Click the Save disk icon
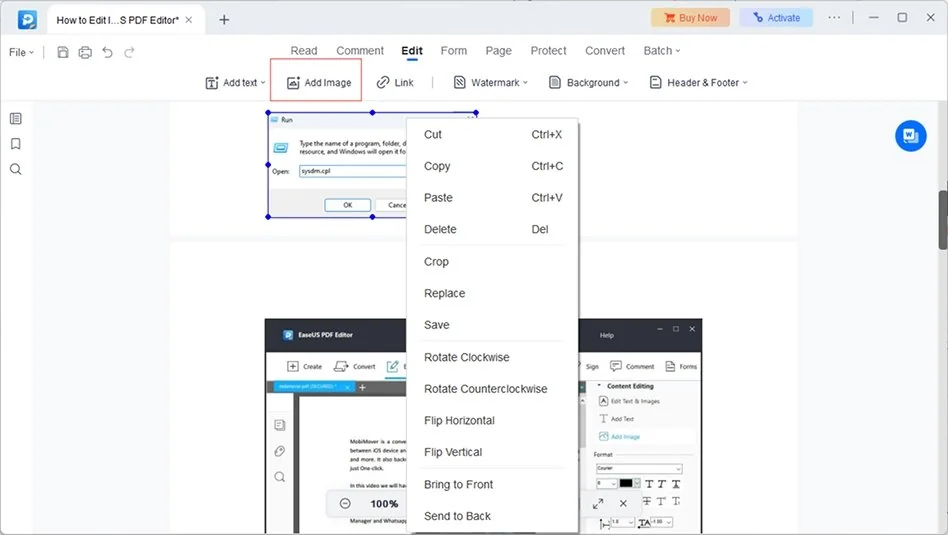 point(63,52)
